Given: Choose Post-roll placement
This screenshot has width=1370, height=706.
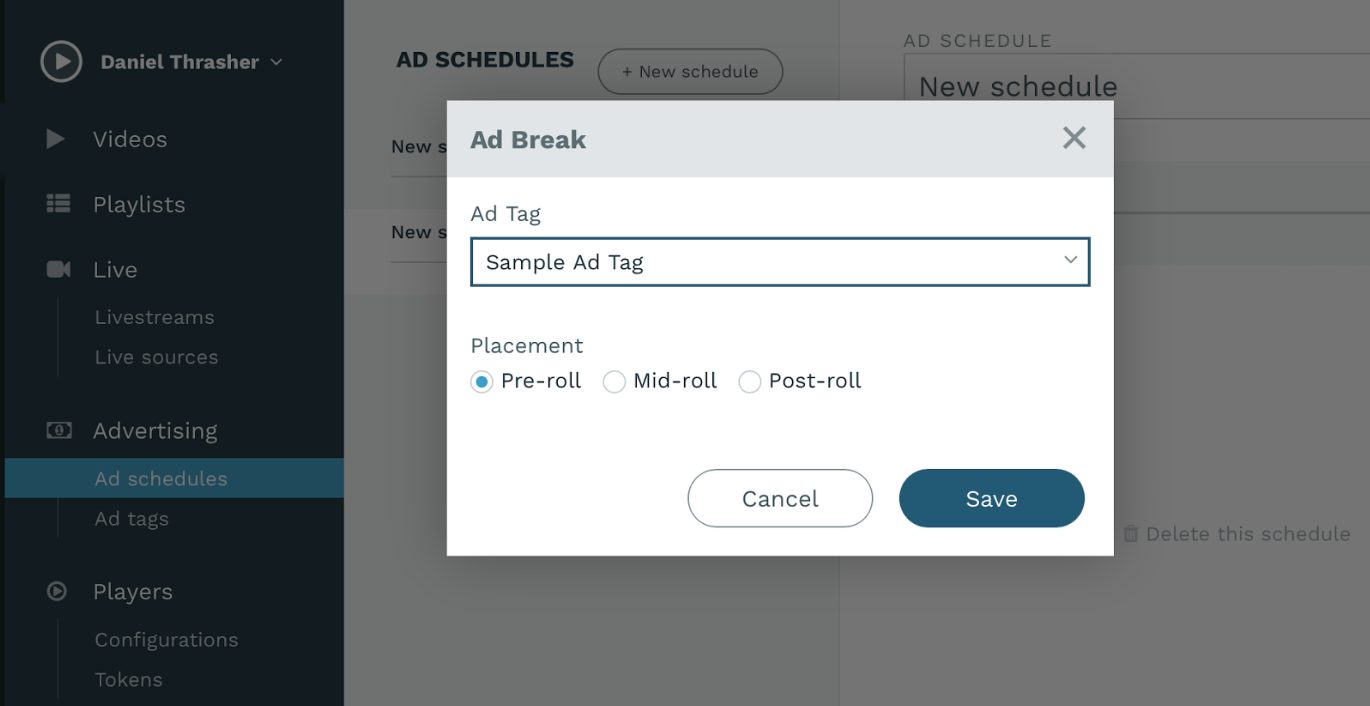Looking at the screenshot, I should pos(749,381).
